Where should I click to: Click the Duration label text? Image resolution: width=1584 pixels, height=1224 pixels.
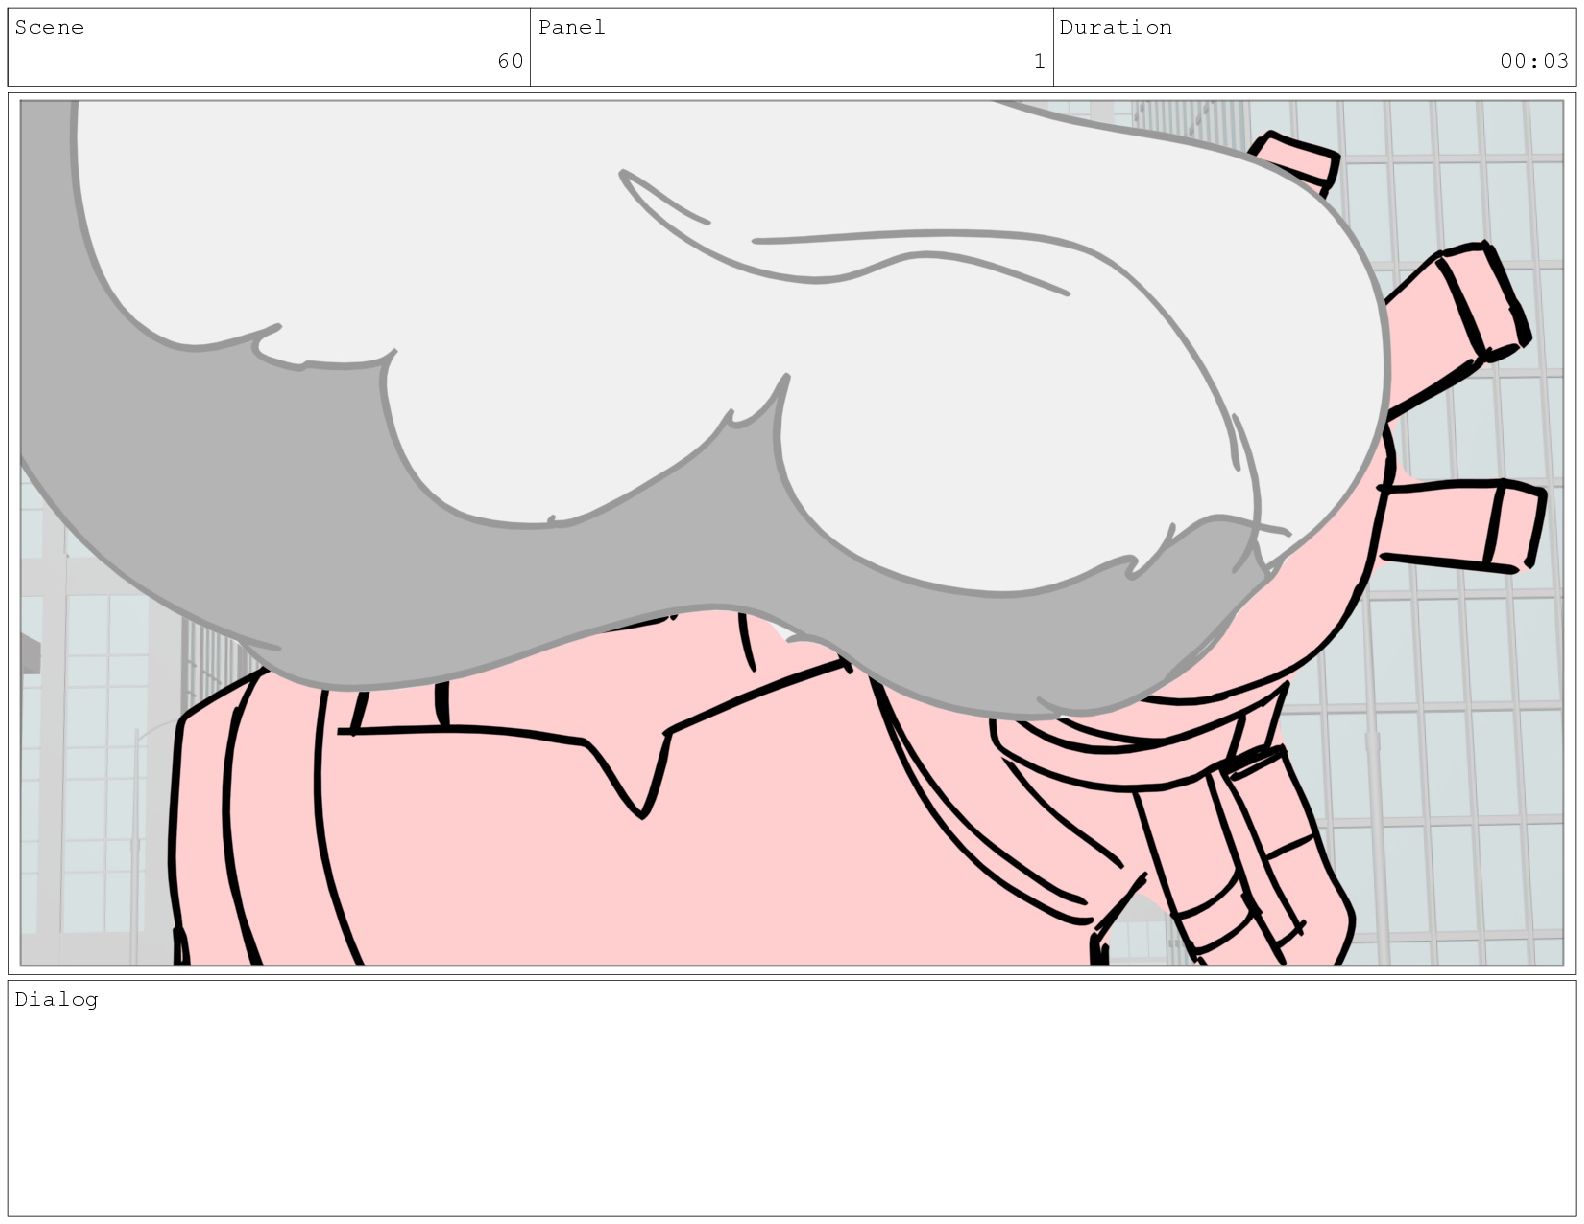tap(1115, 28)
